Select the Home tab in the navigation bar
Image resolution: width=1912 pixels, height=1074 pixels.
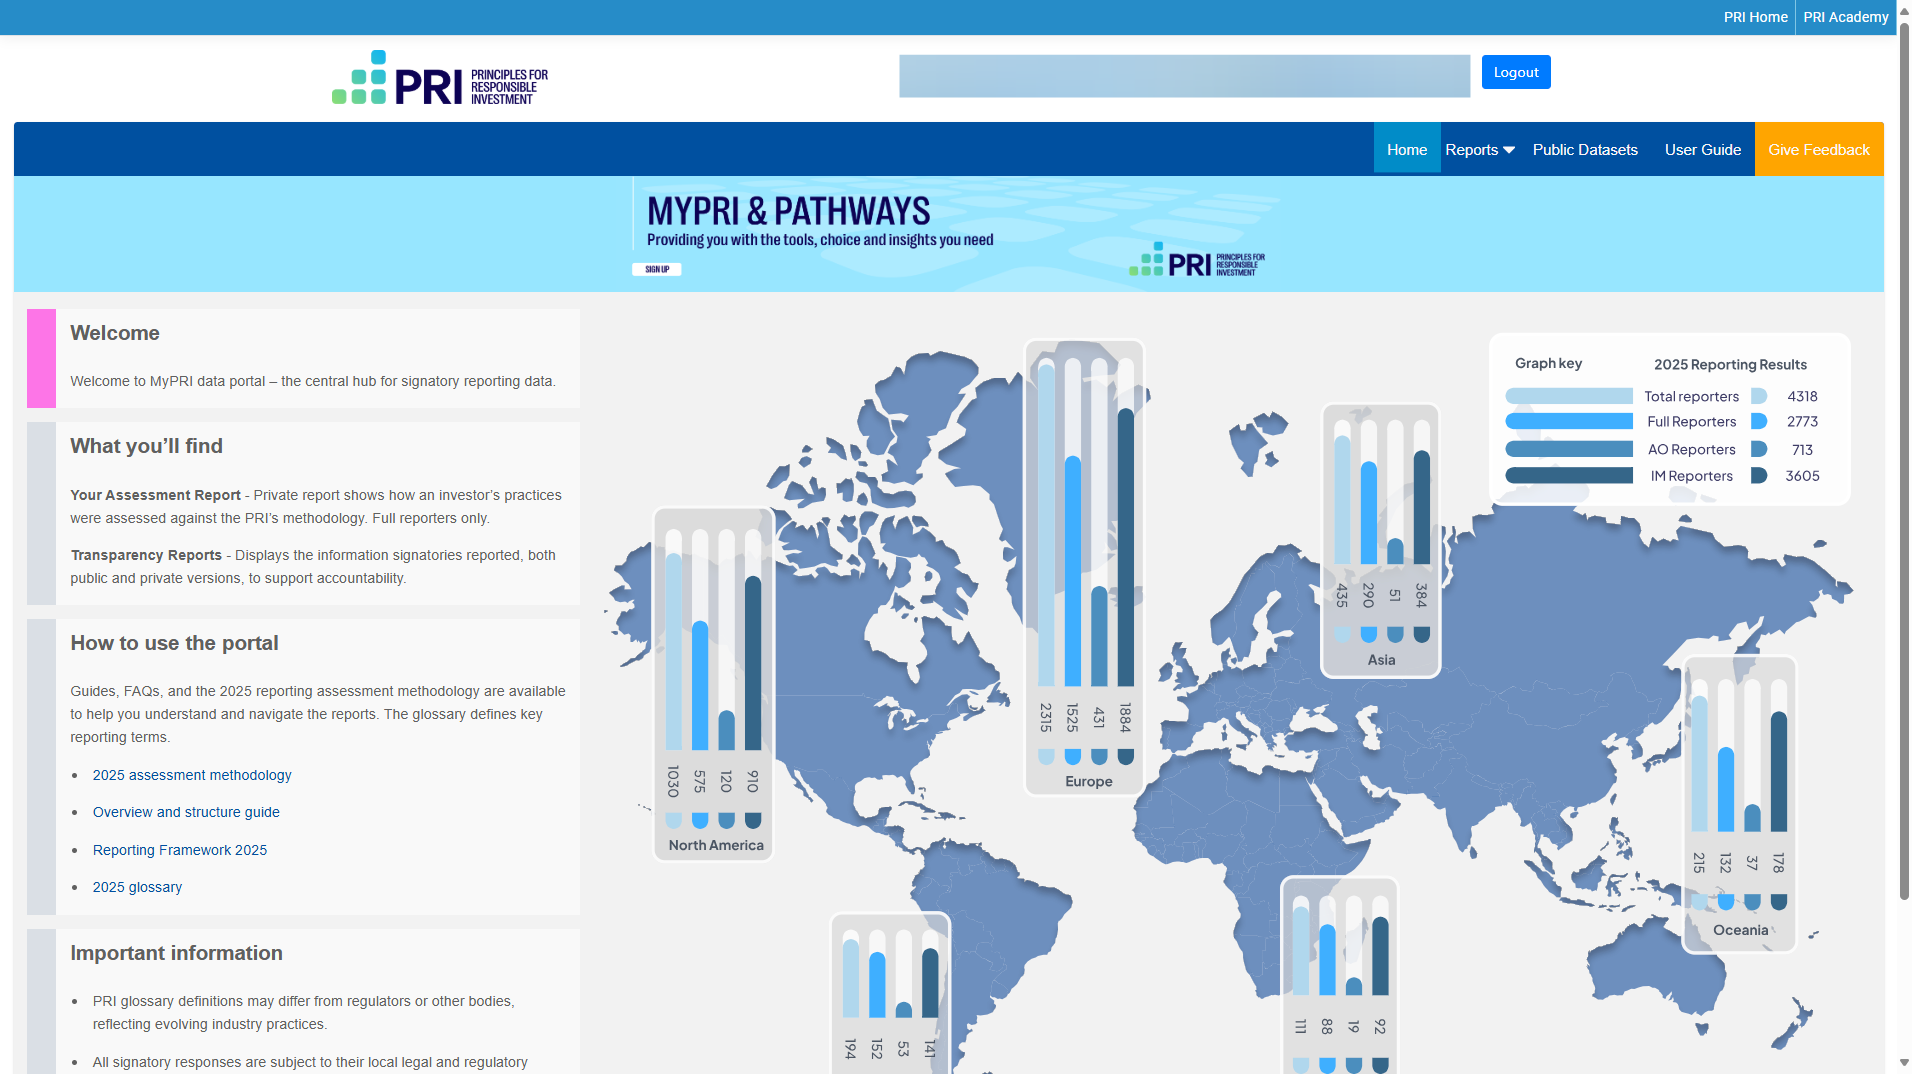[1407, 150]
